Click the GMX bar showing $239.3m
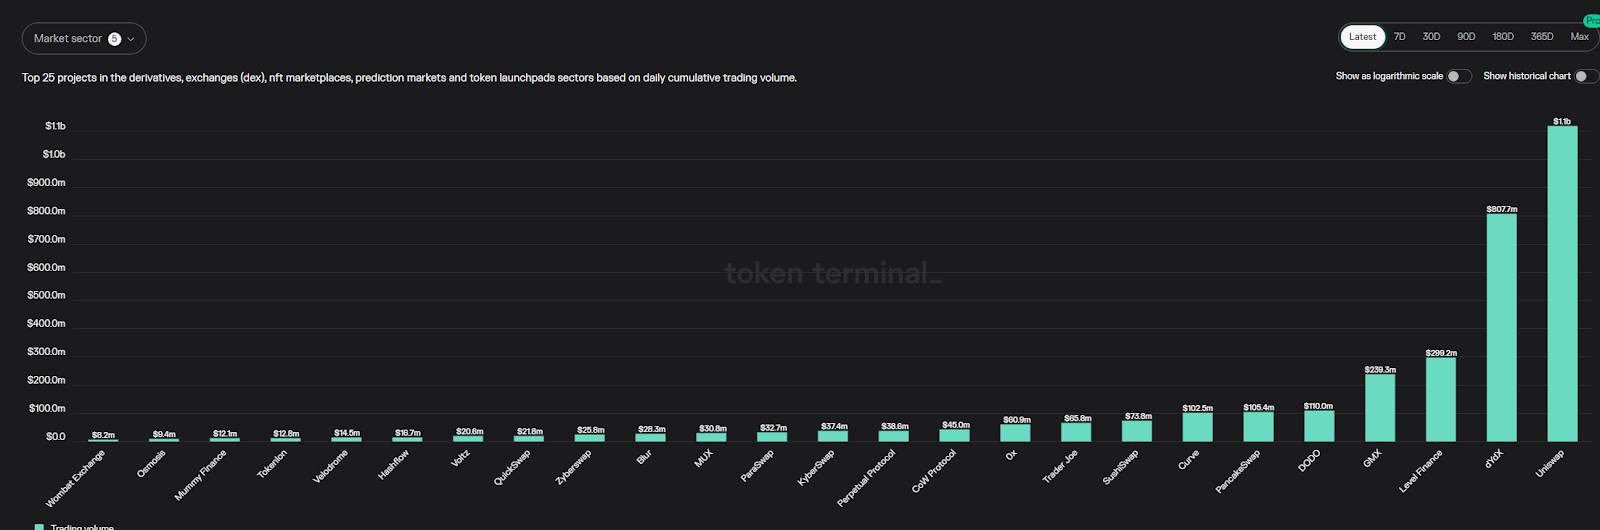Image resolution: width=1600 pixels, height=530 pixels. tap(1380, 408)
